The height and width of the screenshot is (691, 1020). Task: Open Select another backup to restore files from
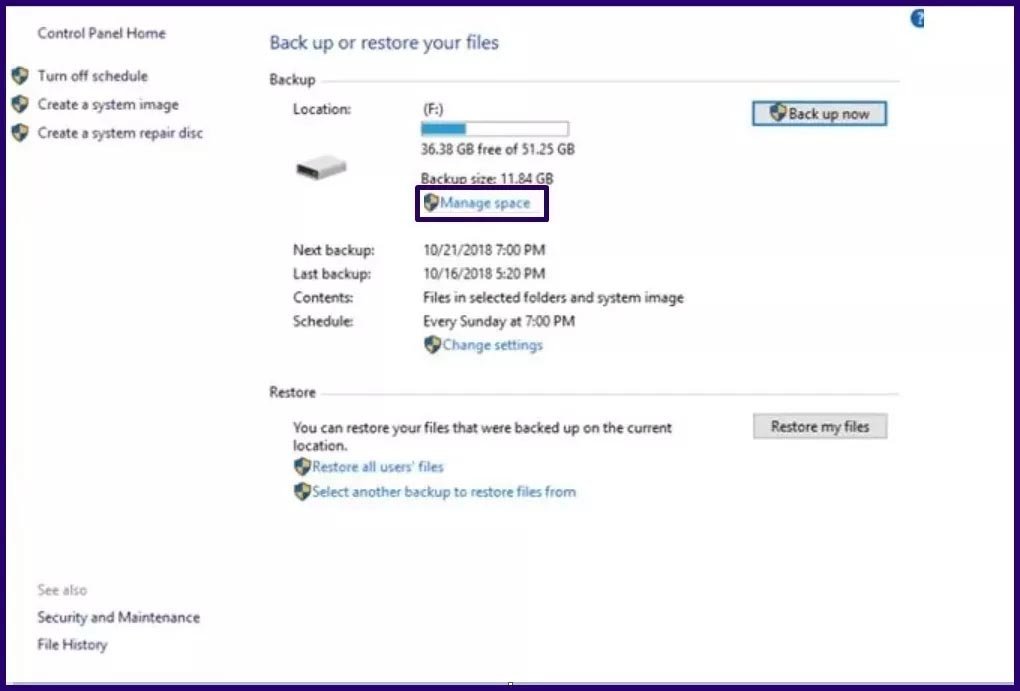click(444, 491)
